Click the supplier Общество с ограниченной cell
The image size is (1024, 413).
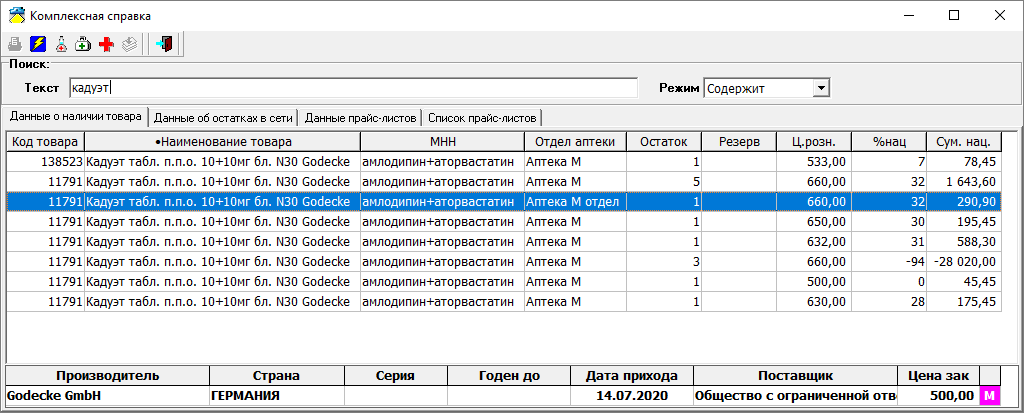(795, 395)
